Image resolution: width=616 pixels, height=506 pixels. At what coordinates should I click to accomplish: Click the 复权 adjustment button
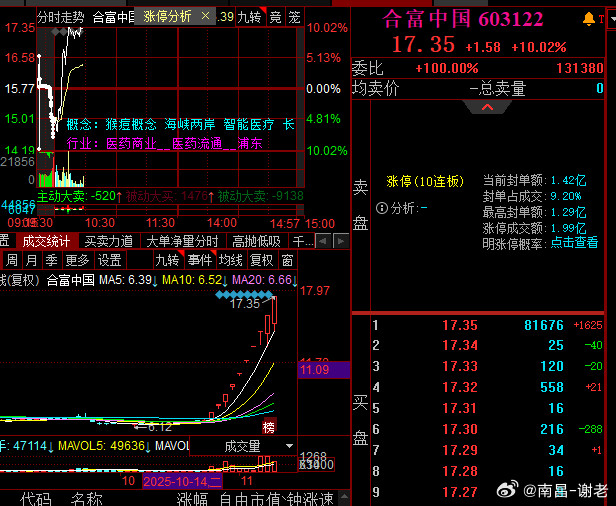(x=262, y=260)
